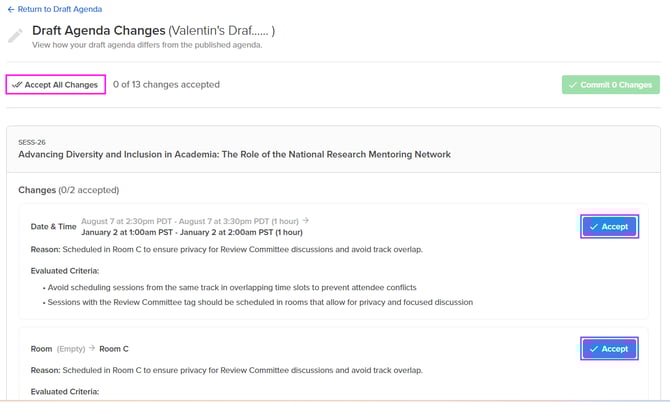This screenshot has width=670, height=402.
Task: Click the Commit 0 Changes button
Action: point(610,85)
